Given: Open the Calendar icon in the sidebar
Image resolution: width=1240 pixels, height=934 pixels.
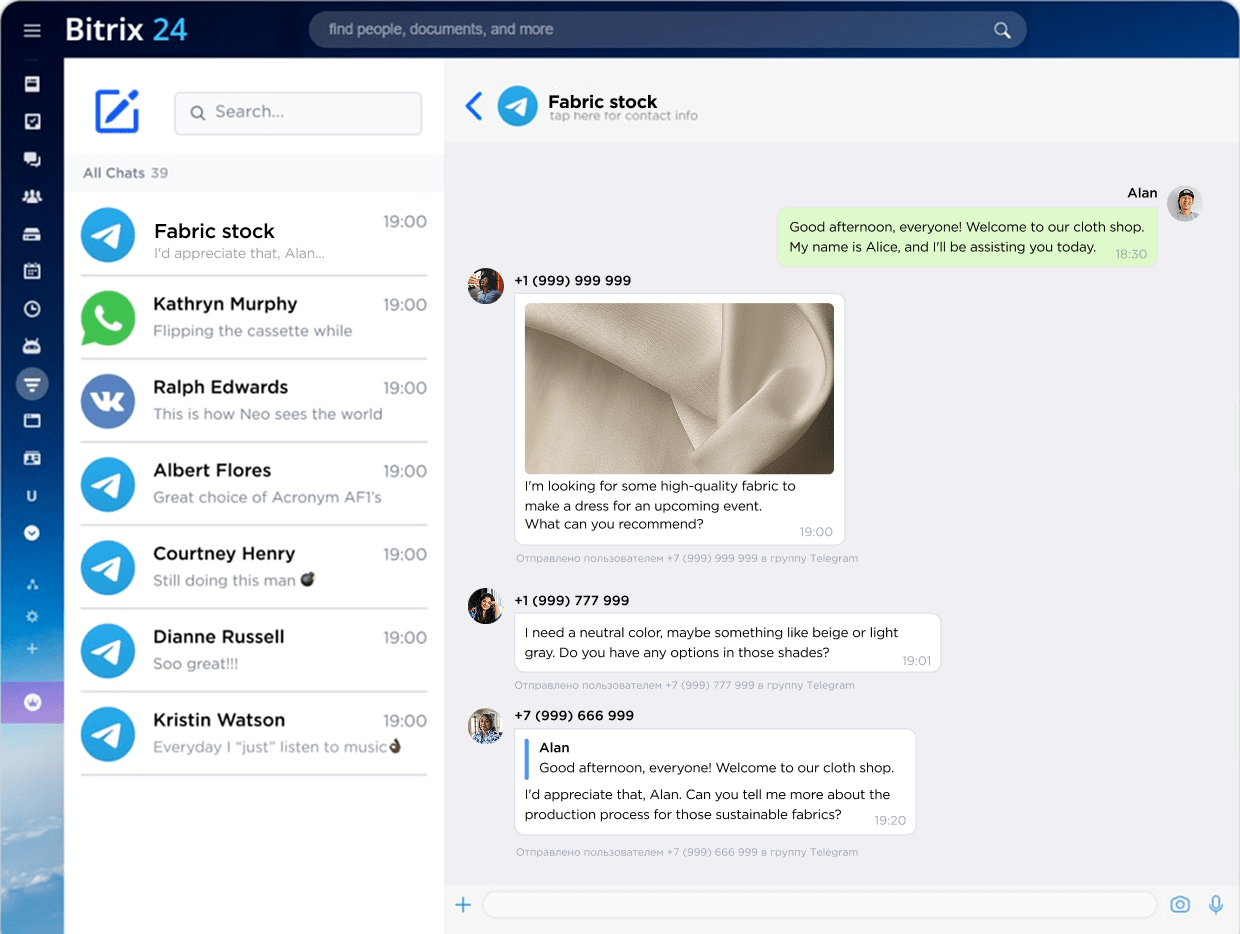Looking at the screenshot, I should pyautogui.click(x=32, y=270).
